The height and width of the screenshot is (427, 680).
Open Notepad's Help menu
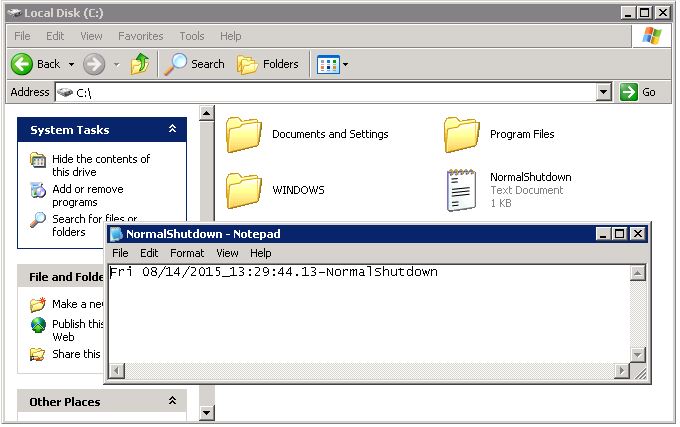tap(261, 253)
